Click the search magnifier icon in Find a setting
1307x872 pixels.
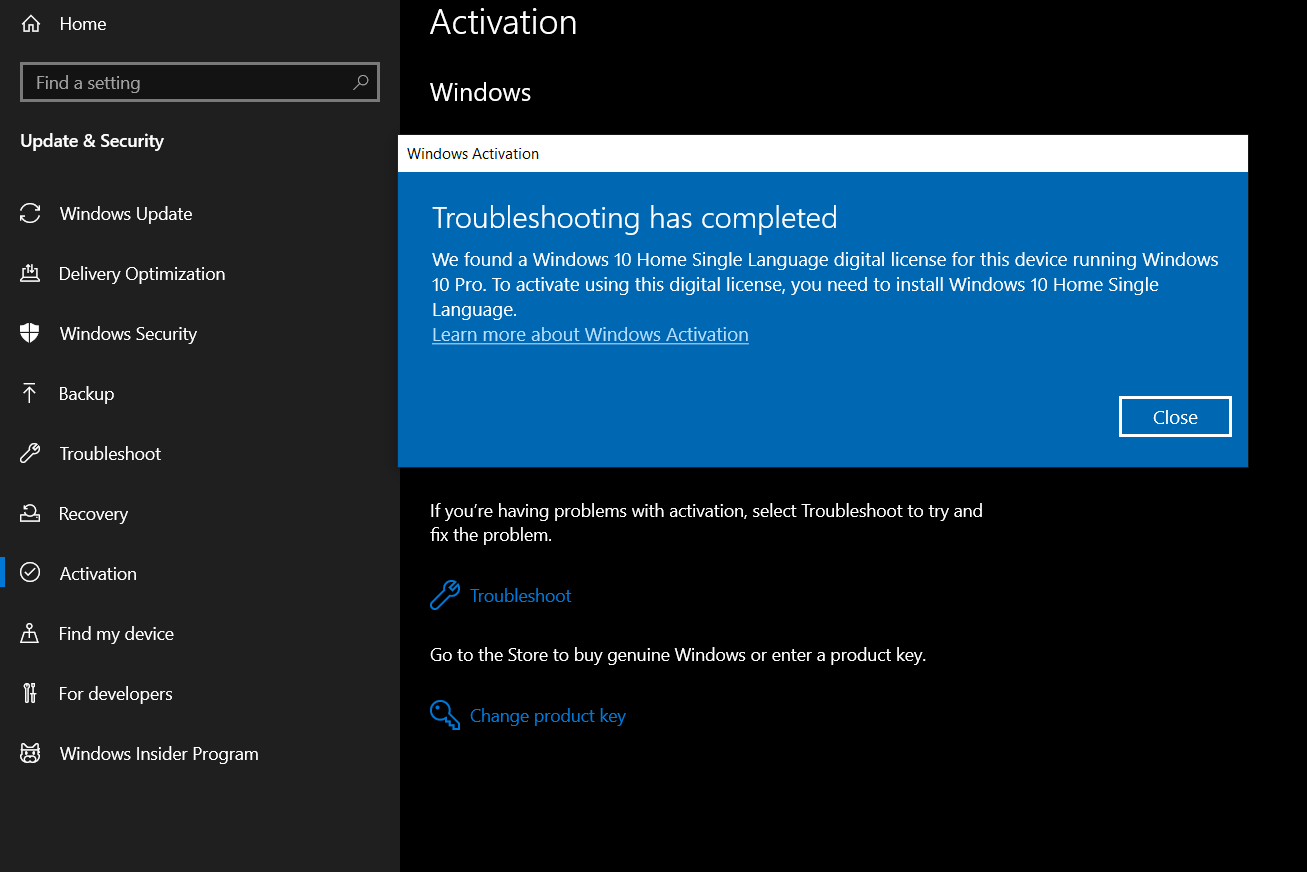coord(361,82)
